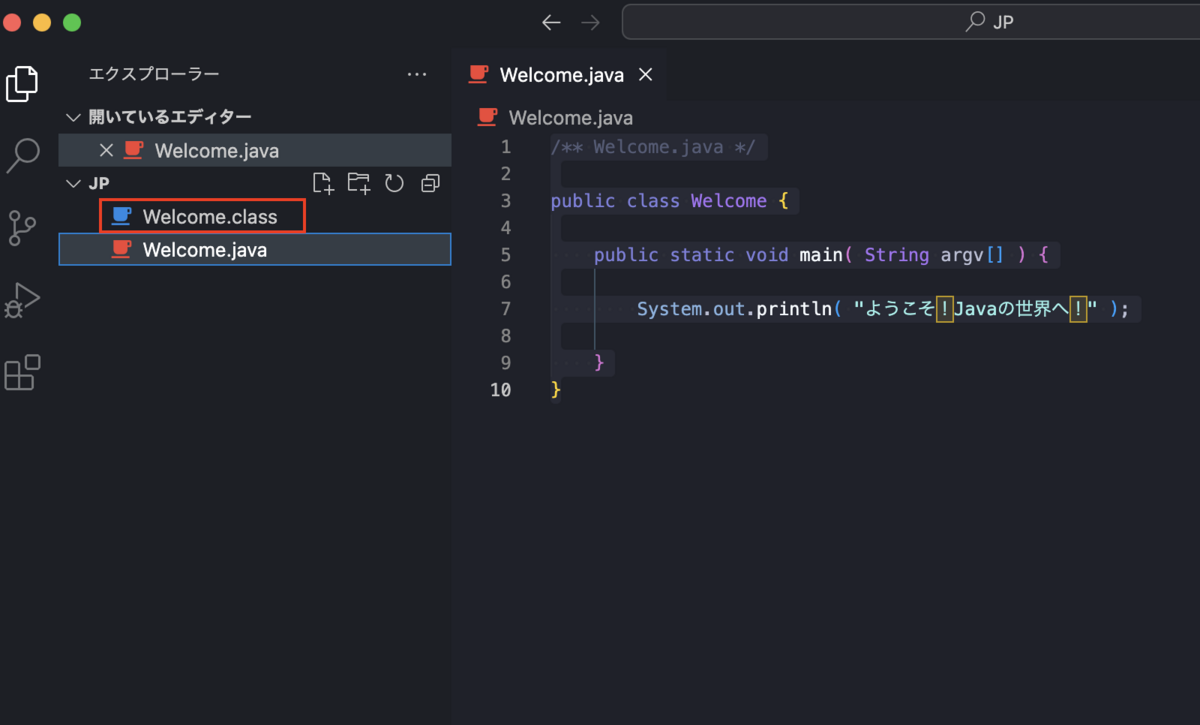Click the string ようこそ!Javaの世界へ!
Viewport: 1200px width, 725px height.
coord(976,309)
